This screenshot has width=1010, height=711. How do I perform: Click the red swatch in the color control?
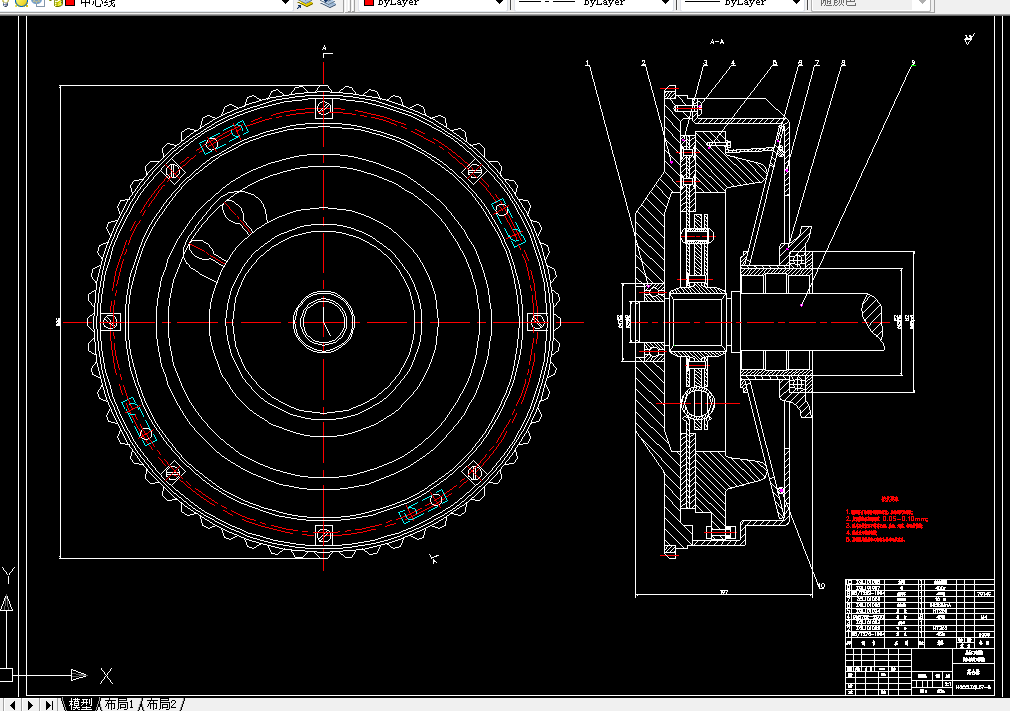pyautogui.click(x=369, y=3)
